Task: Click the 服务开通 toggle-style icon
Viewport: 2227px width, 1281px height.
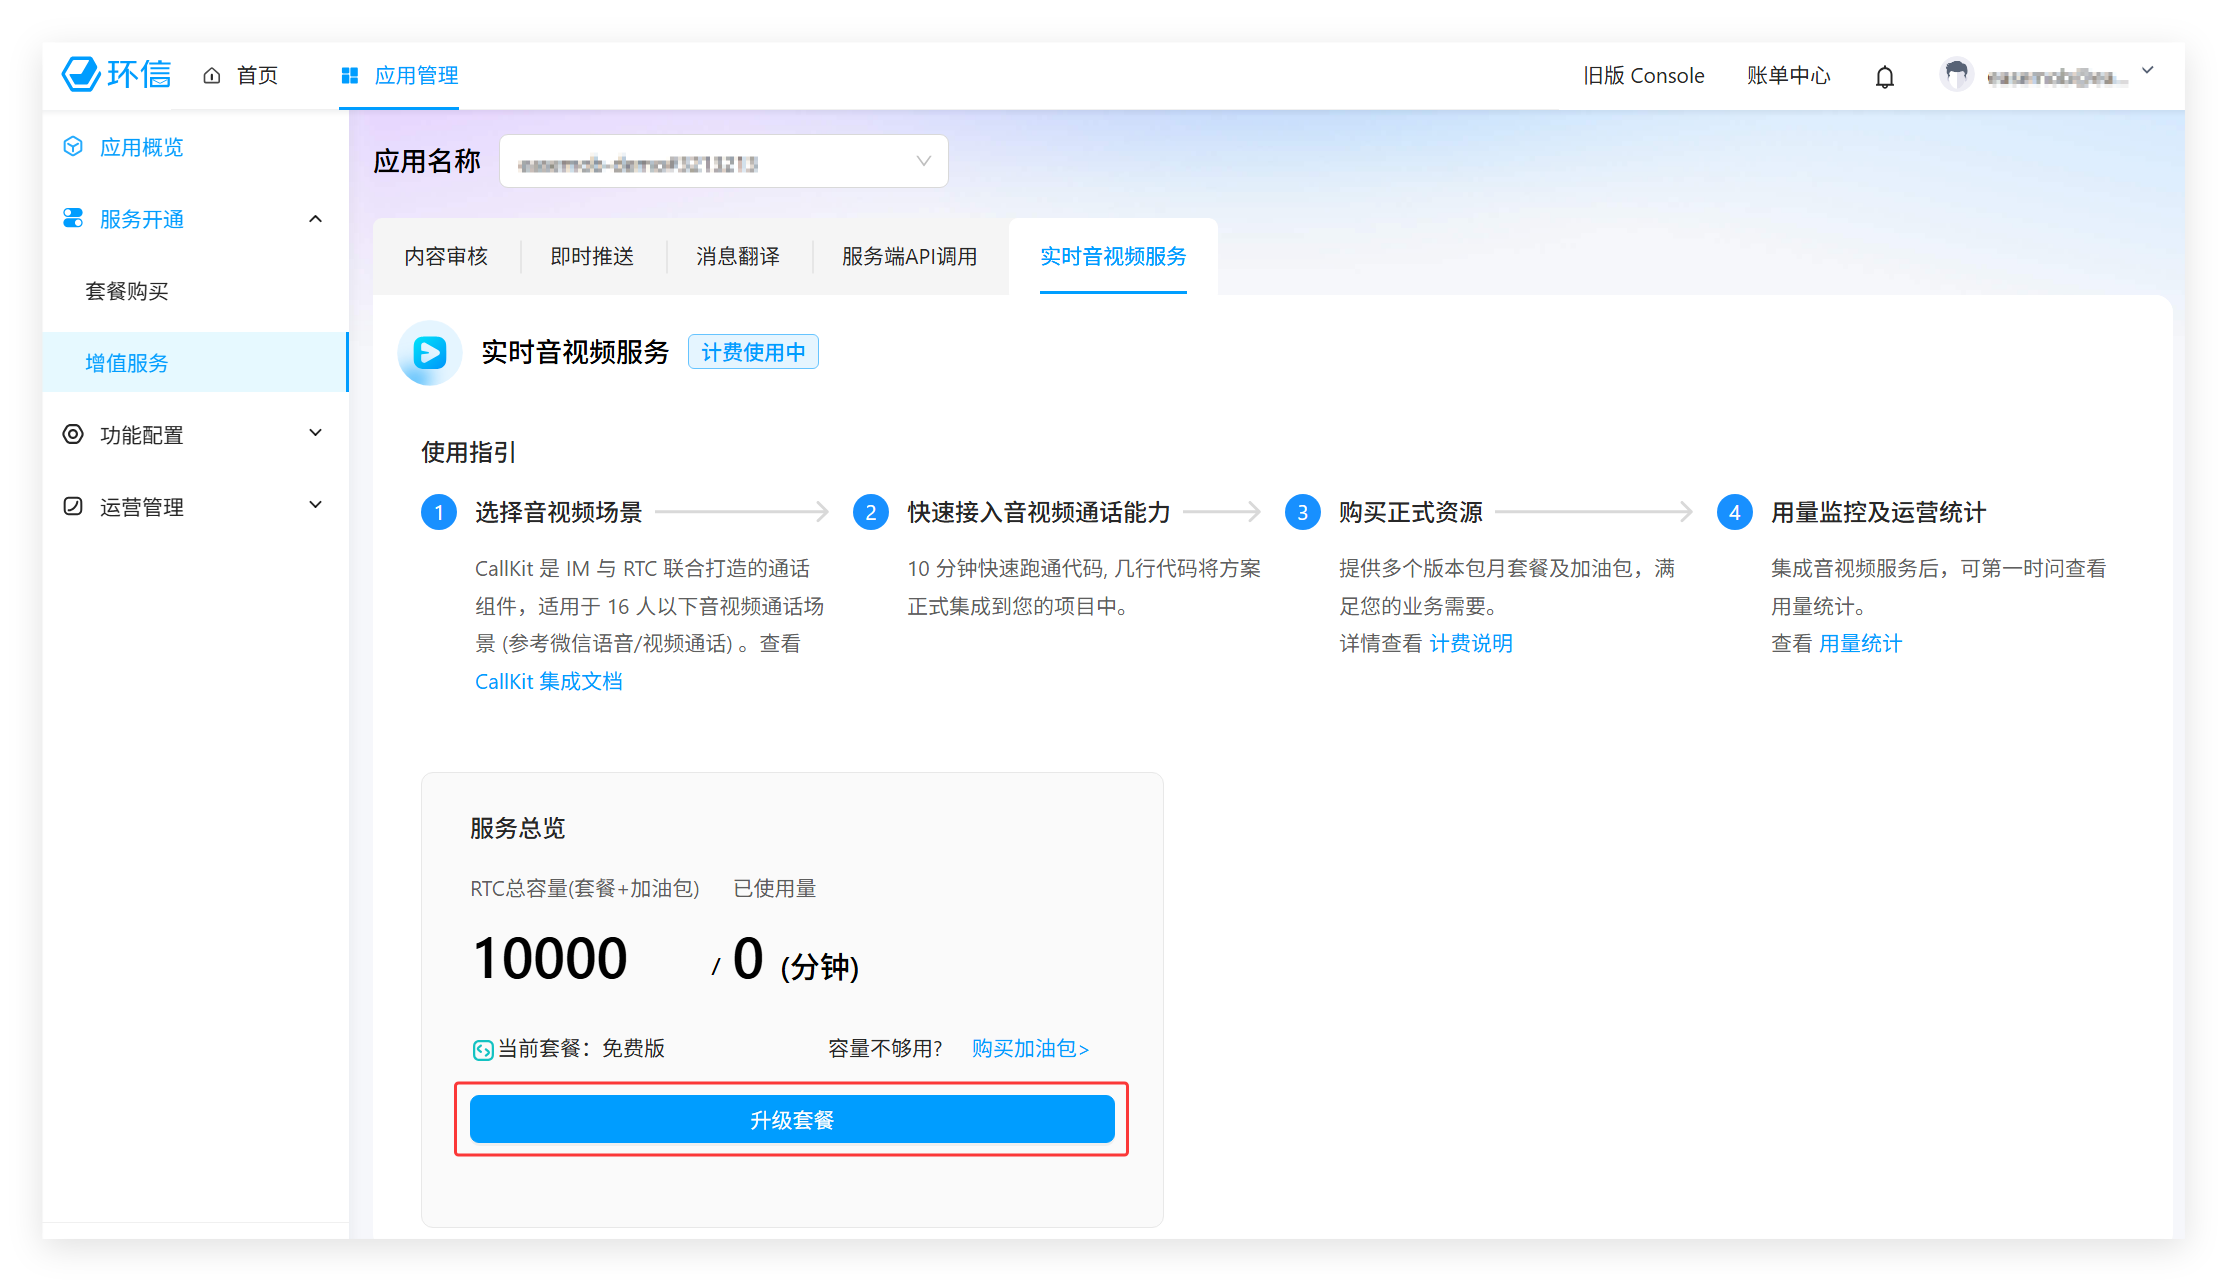Action: click(73, 219)
